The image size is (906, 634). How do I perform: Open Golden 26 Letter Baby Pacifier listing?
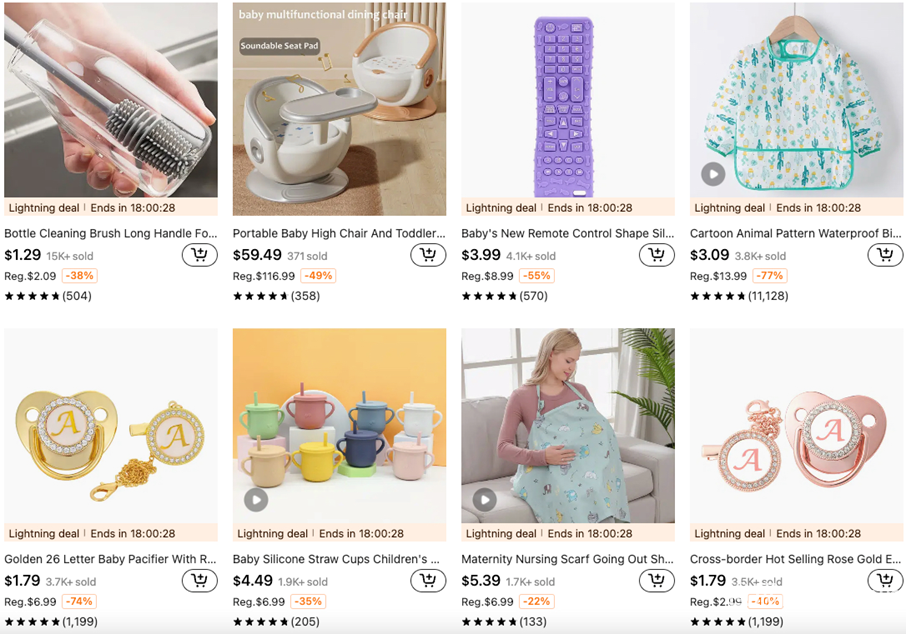110,559
